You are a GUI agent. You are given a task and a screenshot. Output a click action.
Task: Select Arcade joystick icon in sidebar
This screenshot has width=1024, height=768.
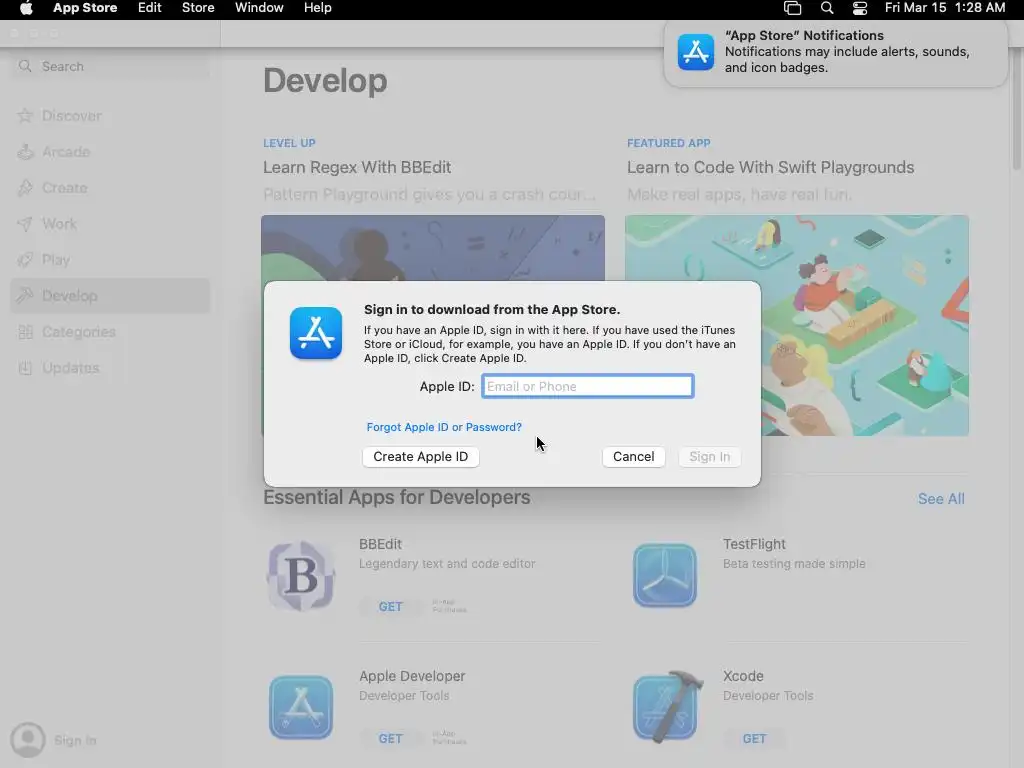click(25, 152)
